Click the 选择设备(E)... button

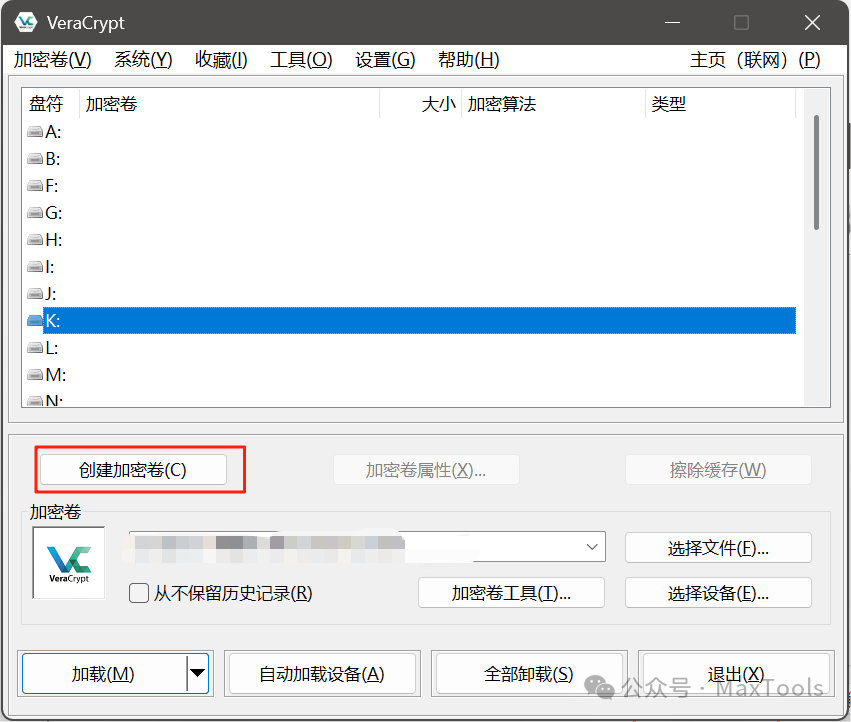tap(718, 593)
